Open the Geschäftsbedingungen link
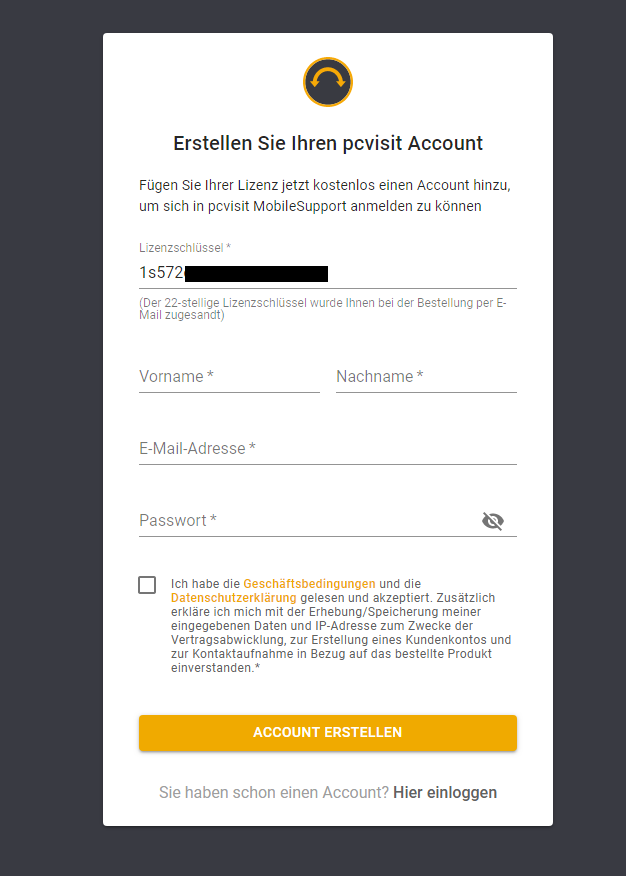The image size is (626, 876). point(309,583)
